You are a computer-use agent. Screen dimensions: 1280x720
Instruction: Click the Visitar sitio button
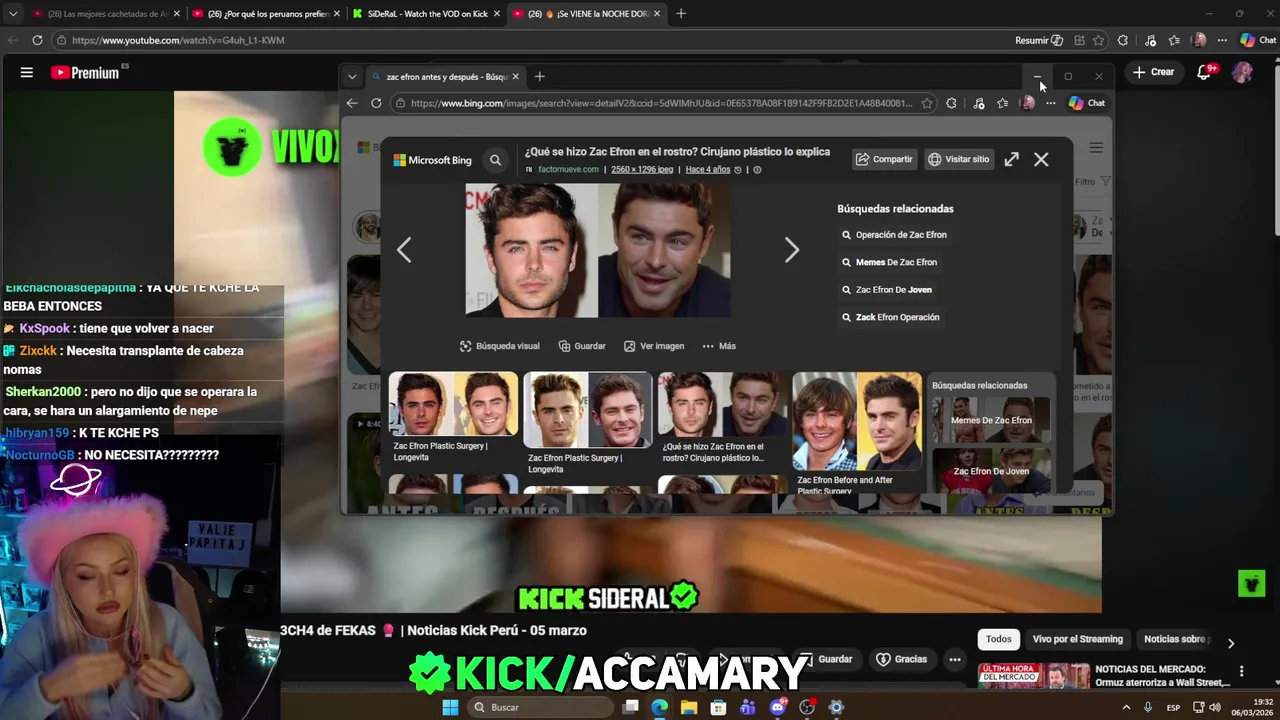click(958, 159)
